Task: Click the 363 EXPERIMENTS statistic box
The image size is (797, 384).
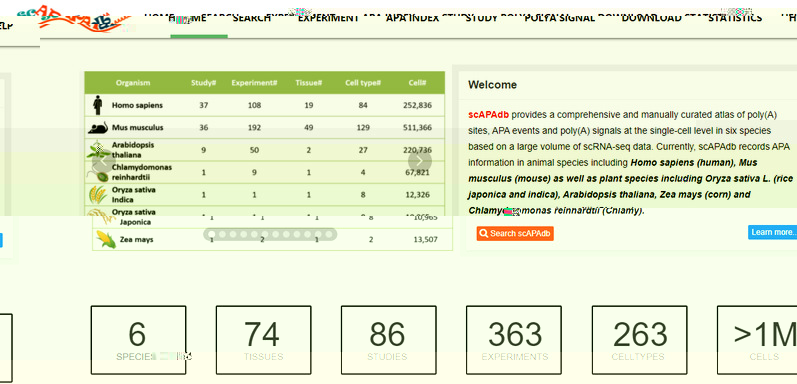Action: (x=514, y=340)
